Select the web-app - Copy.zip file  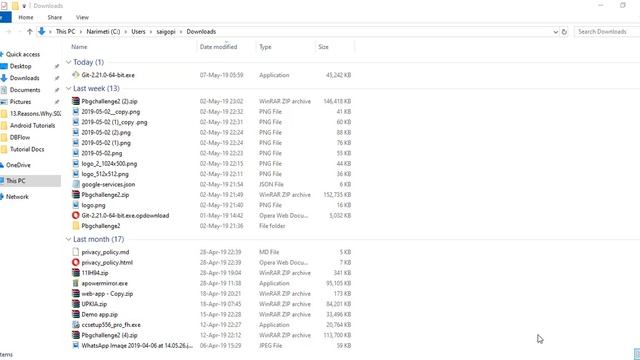coord(107,294)
